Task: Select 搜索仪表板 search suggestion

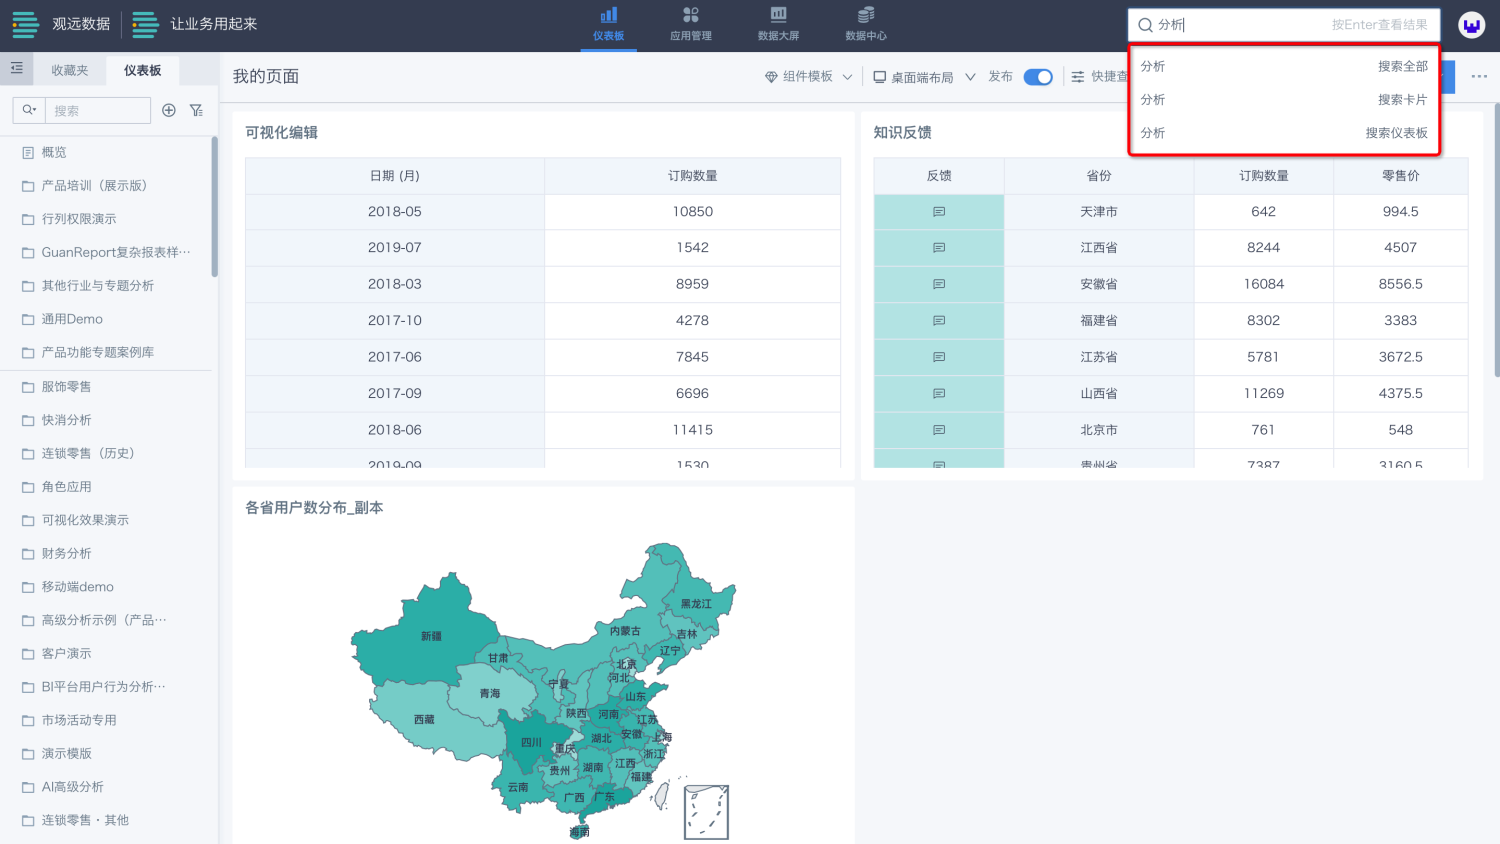Action: [x=1284, y=133]
